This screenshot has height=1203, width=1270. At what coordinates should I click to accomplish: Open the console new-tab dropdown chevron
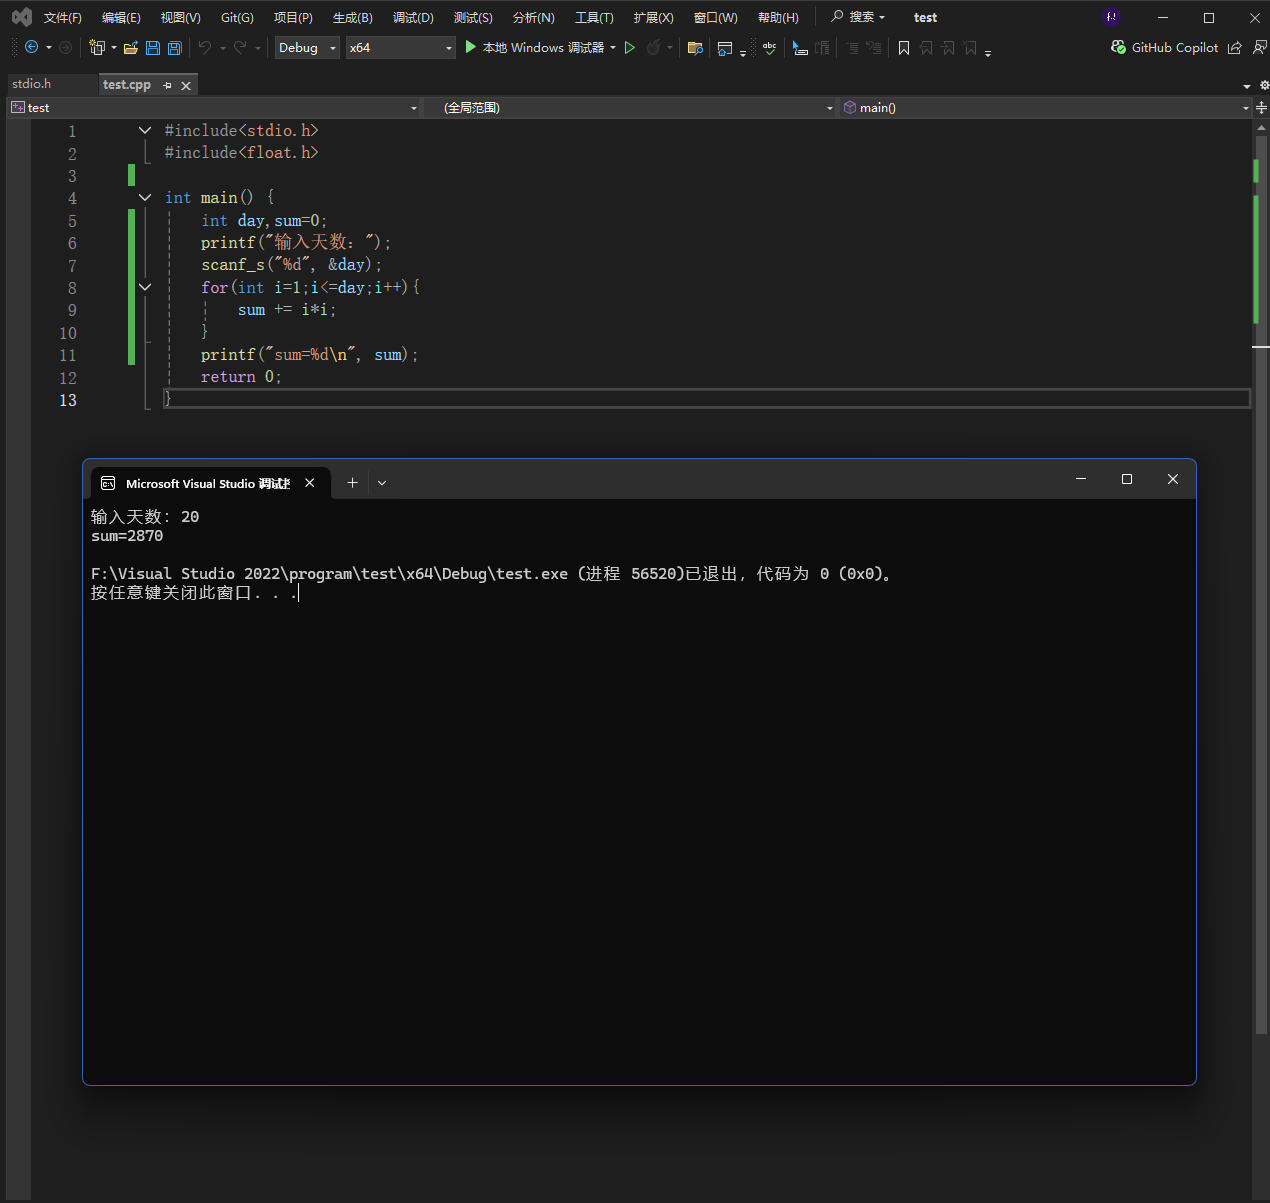[382, 482]
